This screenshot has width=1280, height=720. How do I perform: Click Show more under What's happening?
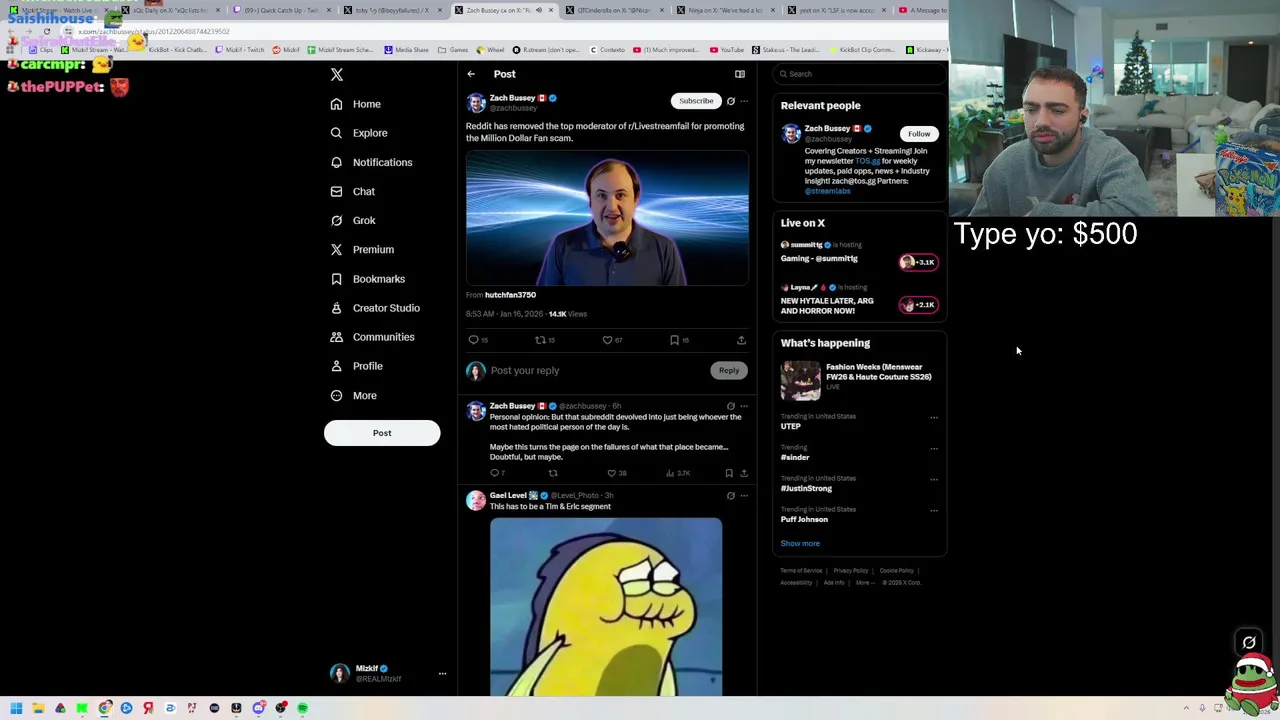click(x=800, y=544)
